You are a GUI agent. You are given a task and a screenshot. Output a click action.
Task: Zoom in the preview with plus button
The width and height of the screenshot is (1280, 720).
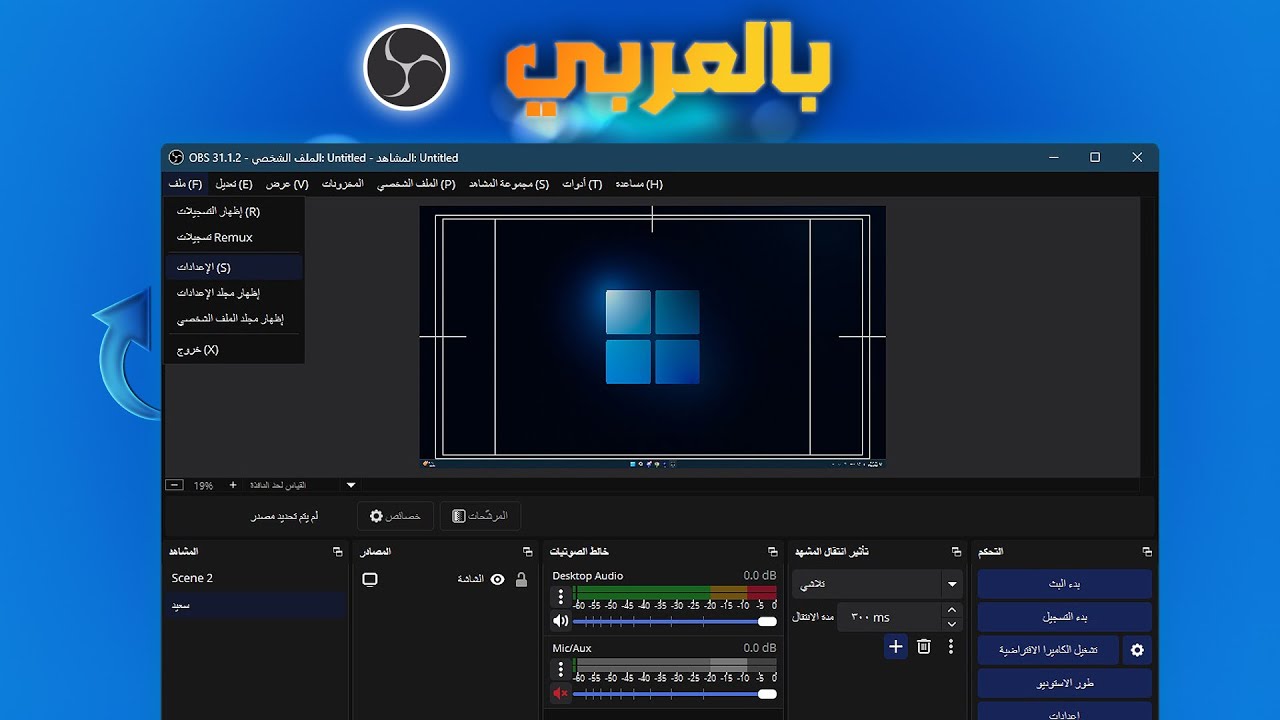click(x=233, y=485)
